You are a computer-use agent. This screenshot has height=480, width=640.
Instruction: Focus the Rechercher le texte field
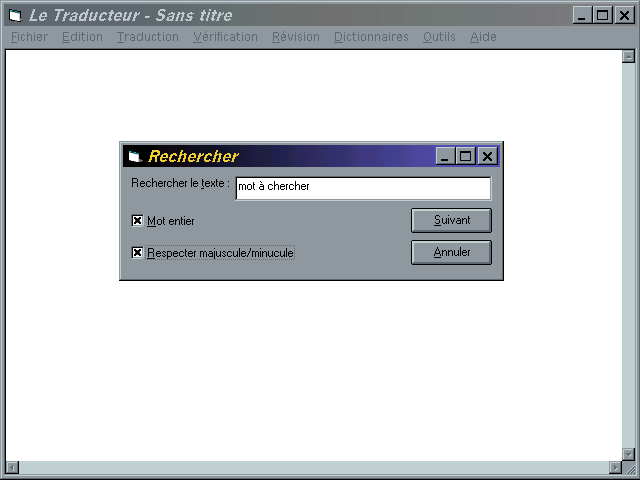click(x=363, y=188)
